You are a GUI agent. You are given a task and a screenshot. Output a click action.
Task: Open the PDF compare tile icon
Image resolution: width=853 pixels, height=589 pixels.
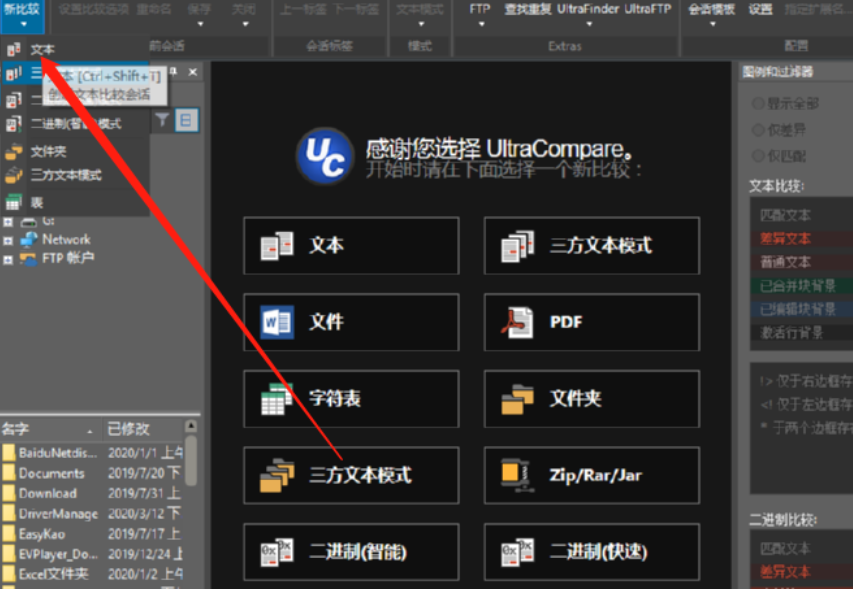pos(517,322)
